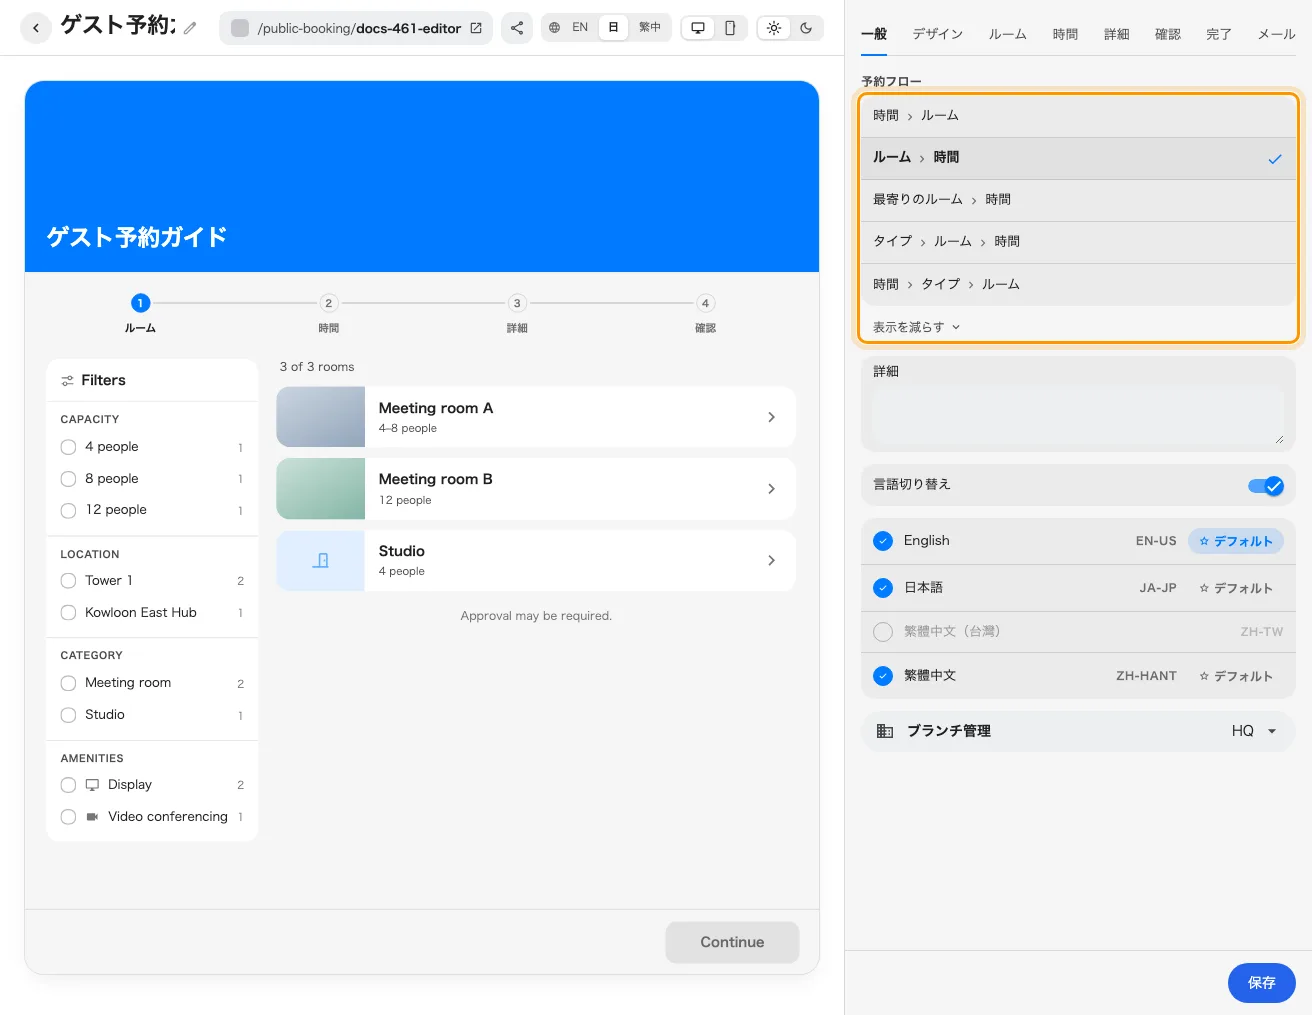Choose the 時間 › ルーム flow option

coord(1078,116)
